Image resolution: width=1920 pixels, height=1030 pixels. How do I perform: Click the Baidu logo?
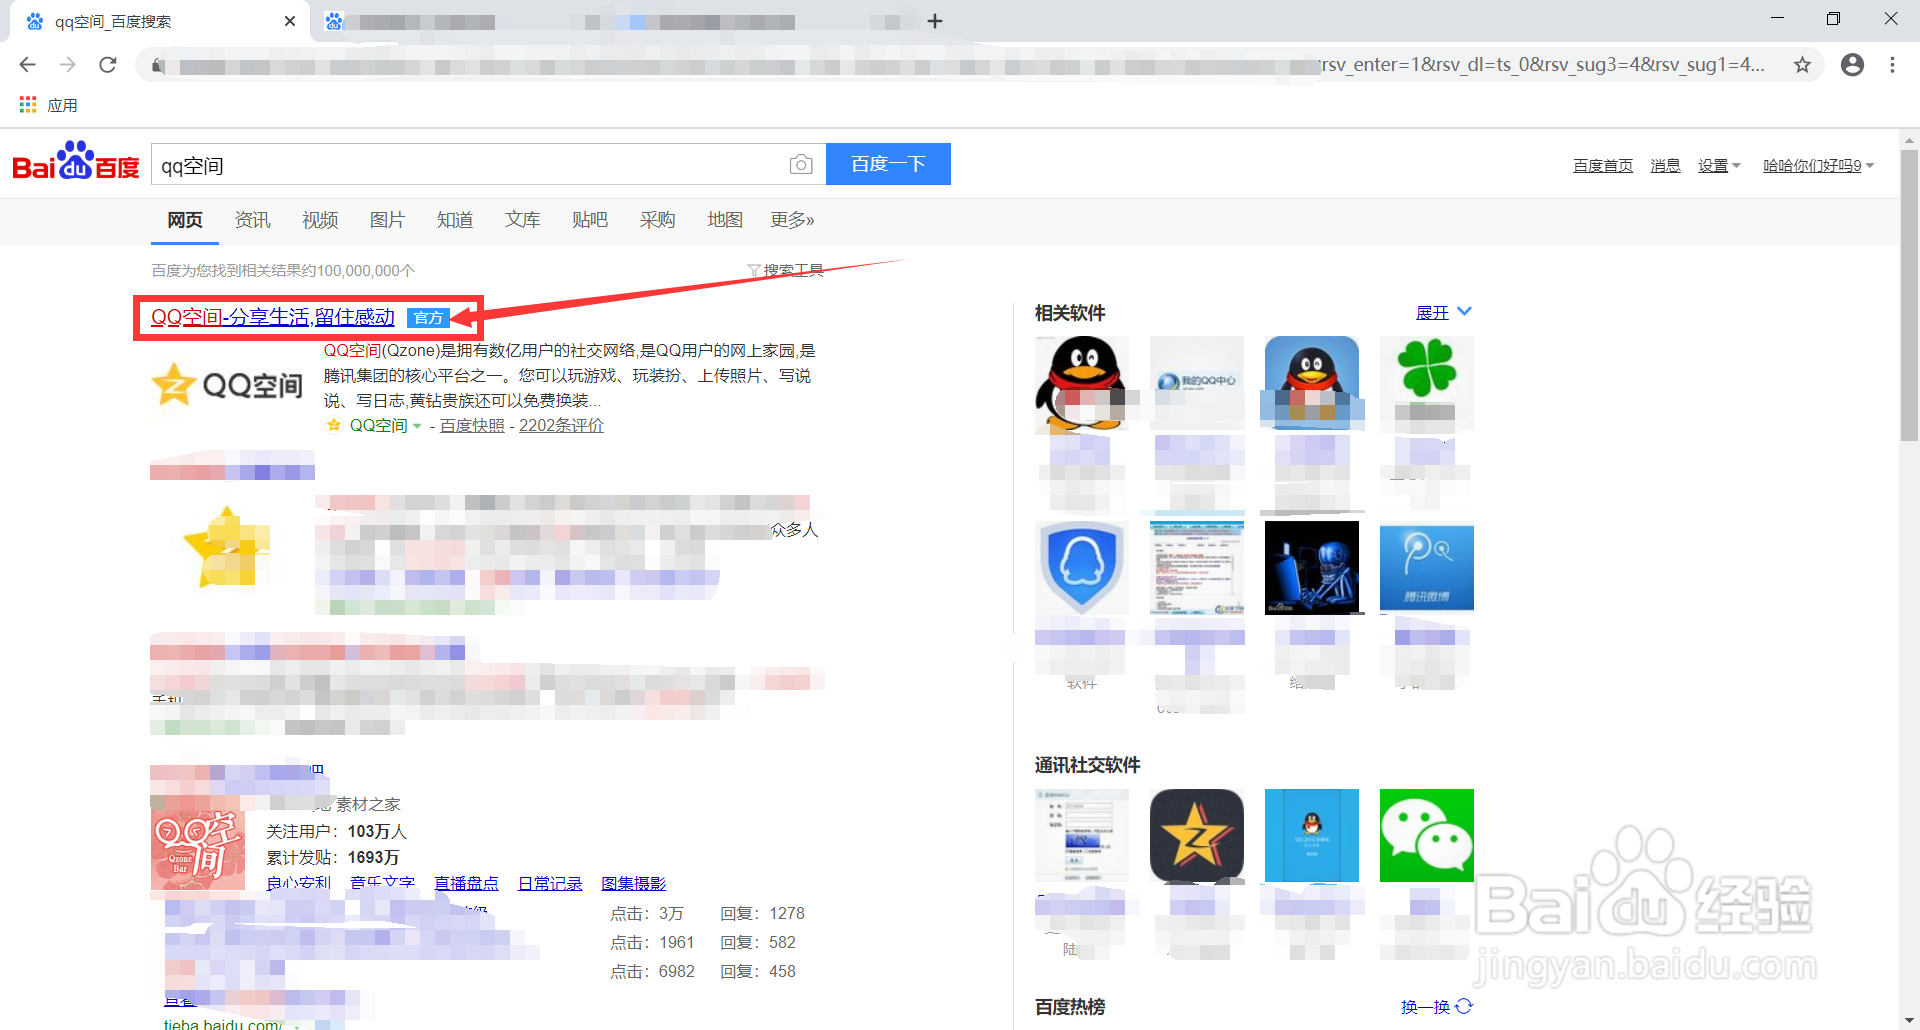click(76, 162)
